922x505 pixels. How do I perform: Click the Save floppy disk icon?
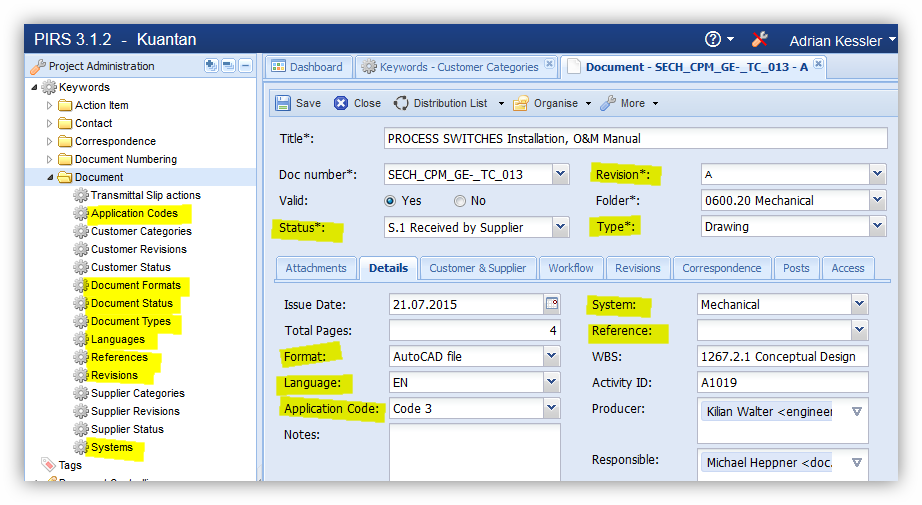click(x=283, y=103)
